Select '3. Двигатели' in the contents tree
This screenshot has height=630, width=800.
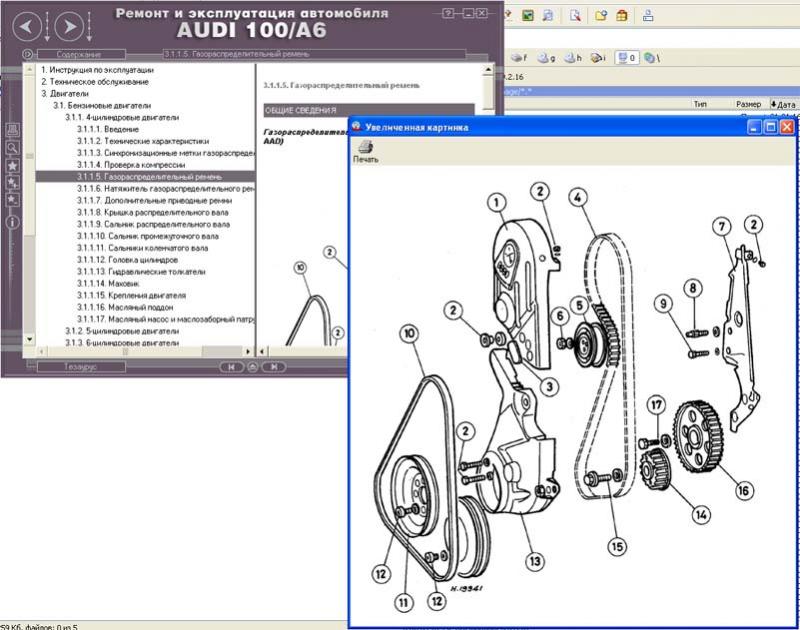coord(65,93)
